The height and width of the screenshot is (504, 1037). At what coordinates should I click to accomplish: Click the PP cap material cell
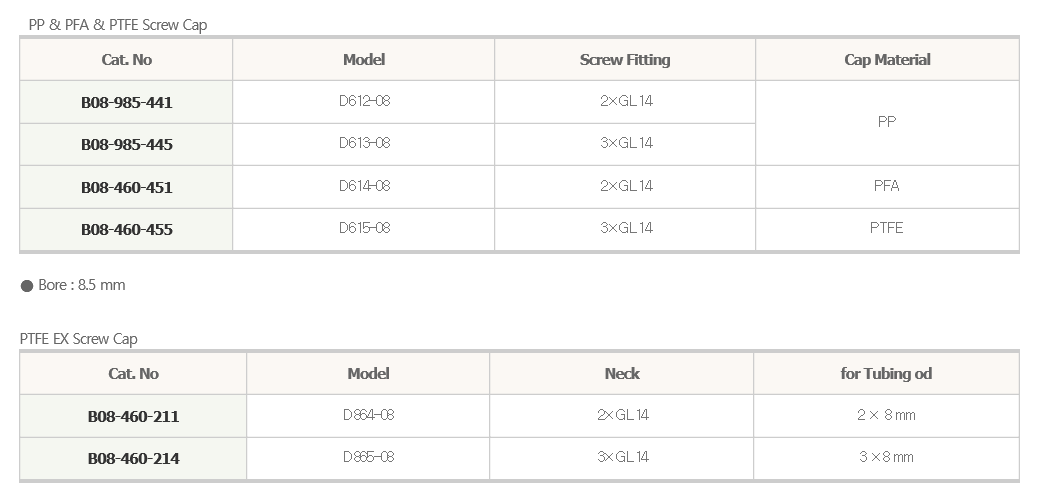887,123
